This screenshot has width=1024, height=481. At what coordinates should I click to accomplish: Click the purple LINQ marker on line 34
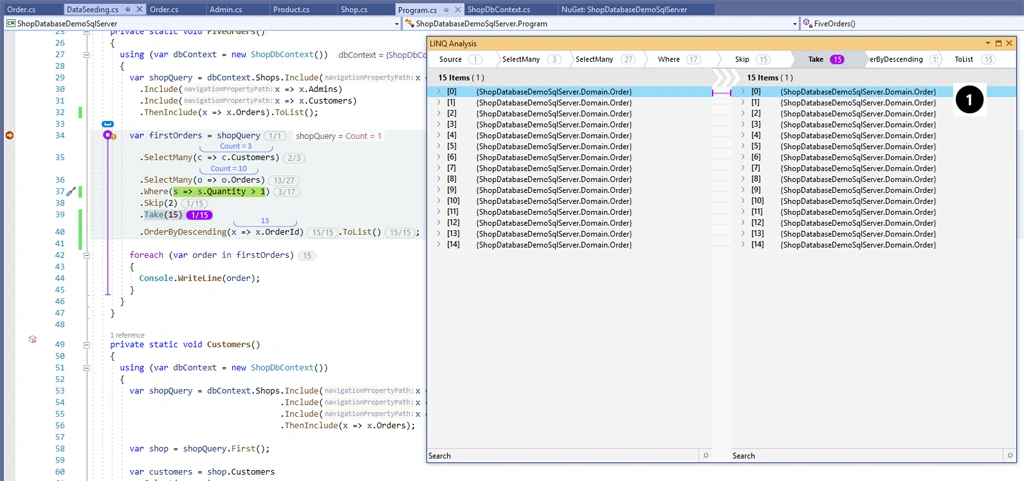[x=108, y=135]
